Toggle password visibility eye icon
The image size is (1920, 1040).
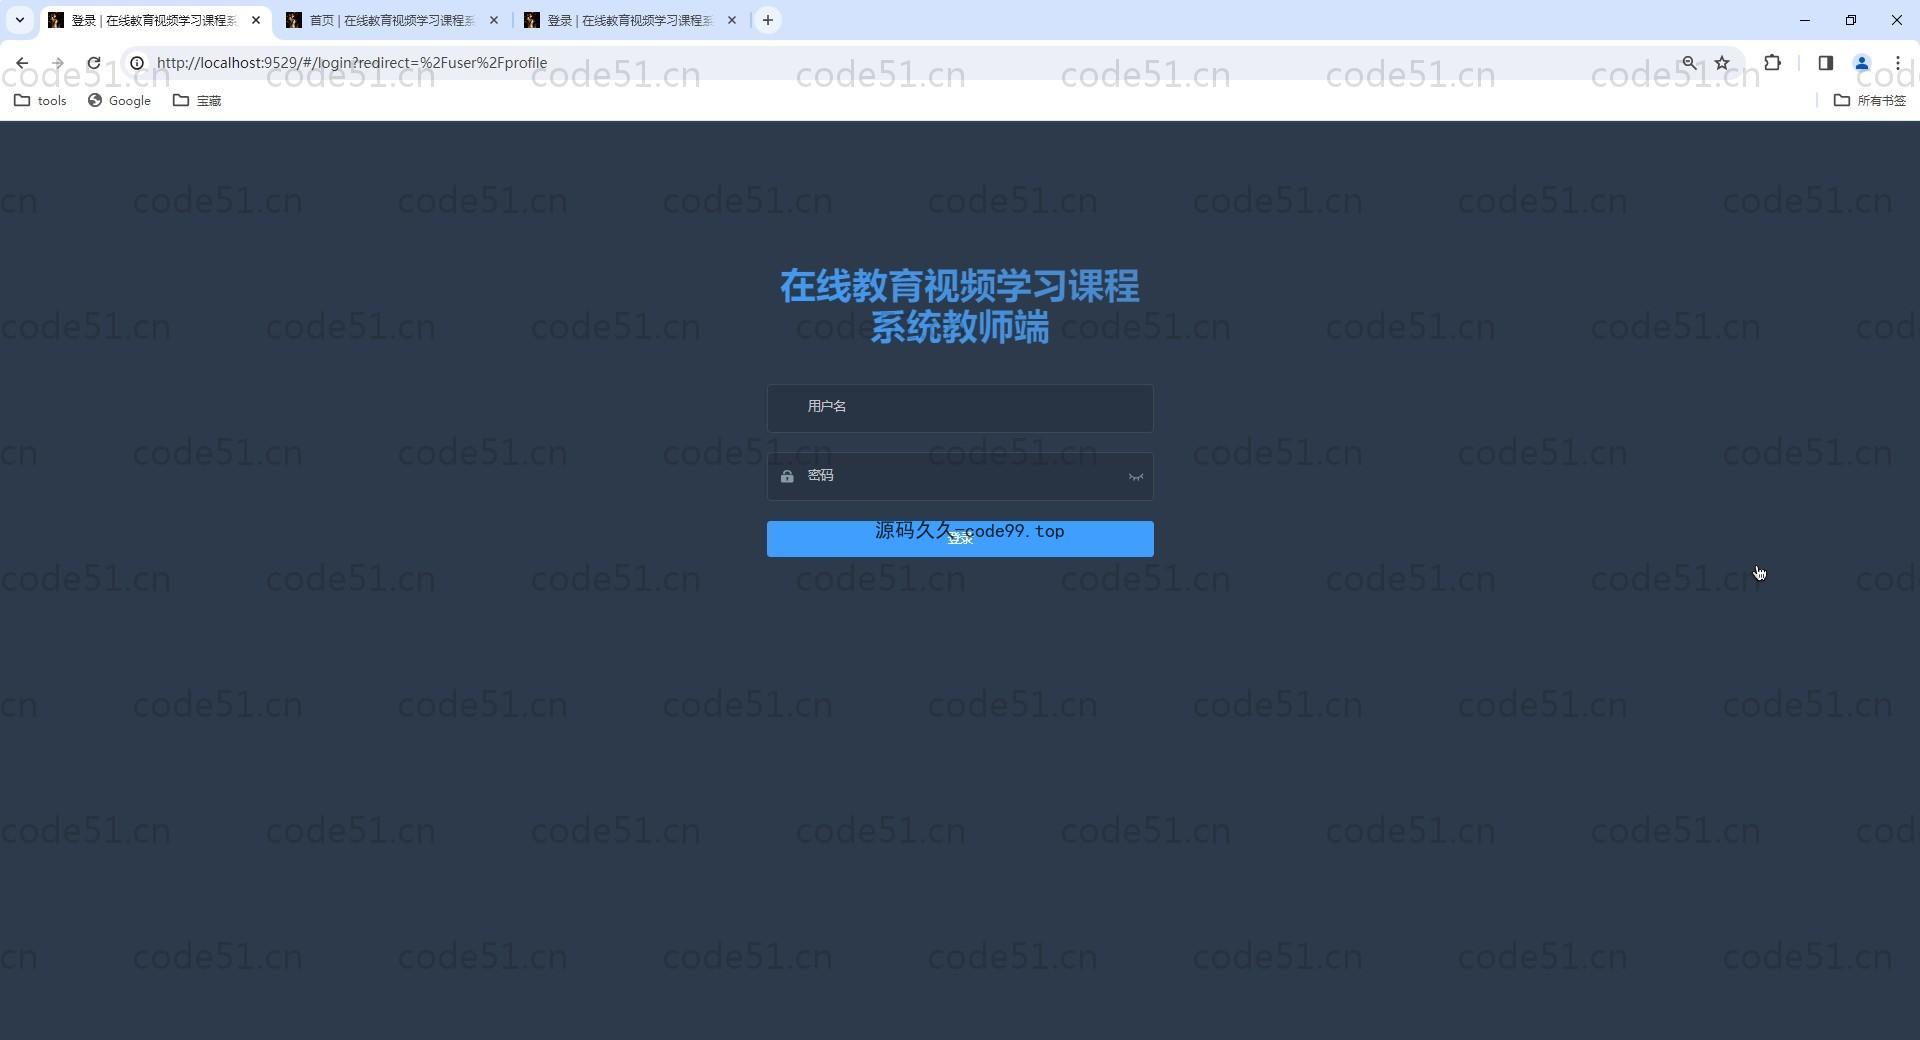click(x=1136, y=477)
